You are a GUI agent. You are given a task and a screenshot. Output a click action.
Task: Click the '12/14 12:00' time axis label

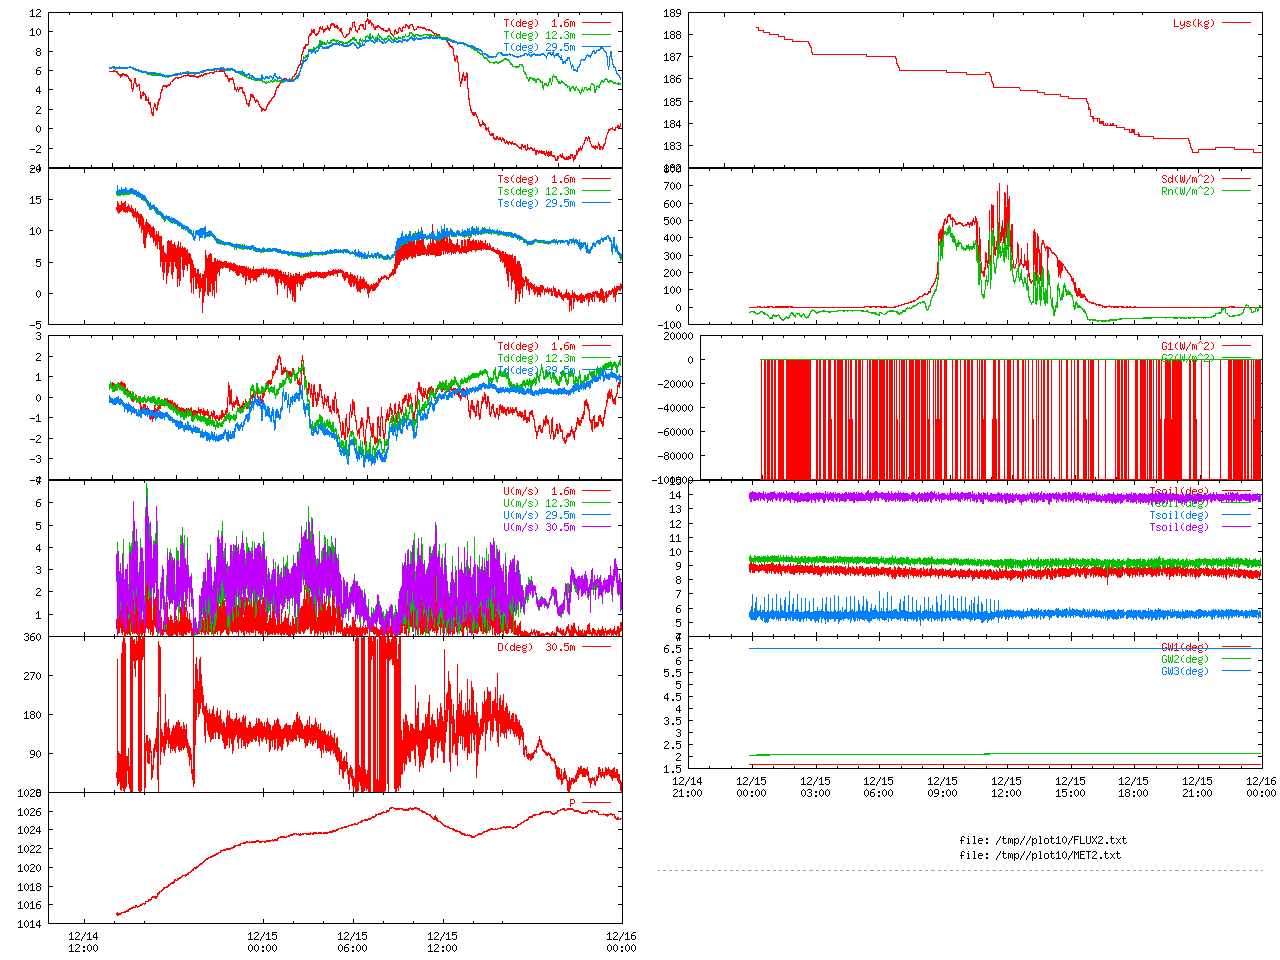tap(83, 942)
